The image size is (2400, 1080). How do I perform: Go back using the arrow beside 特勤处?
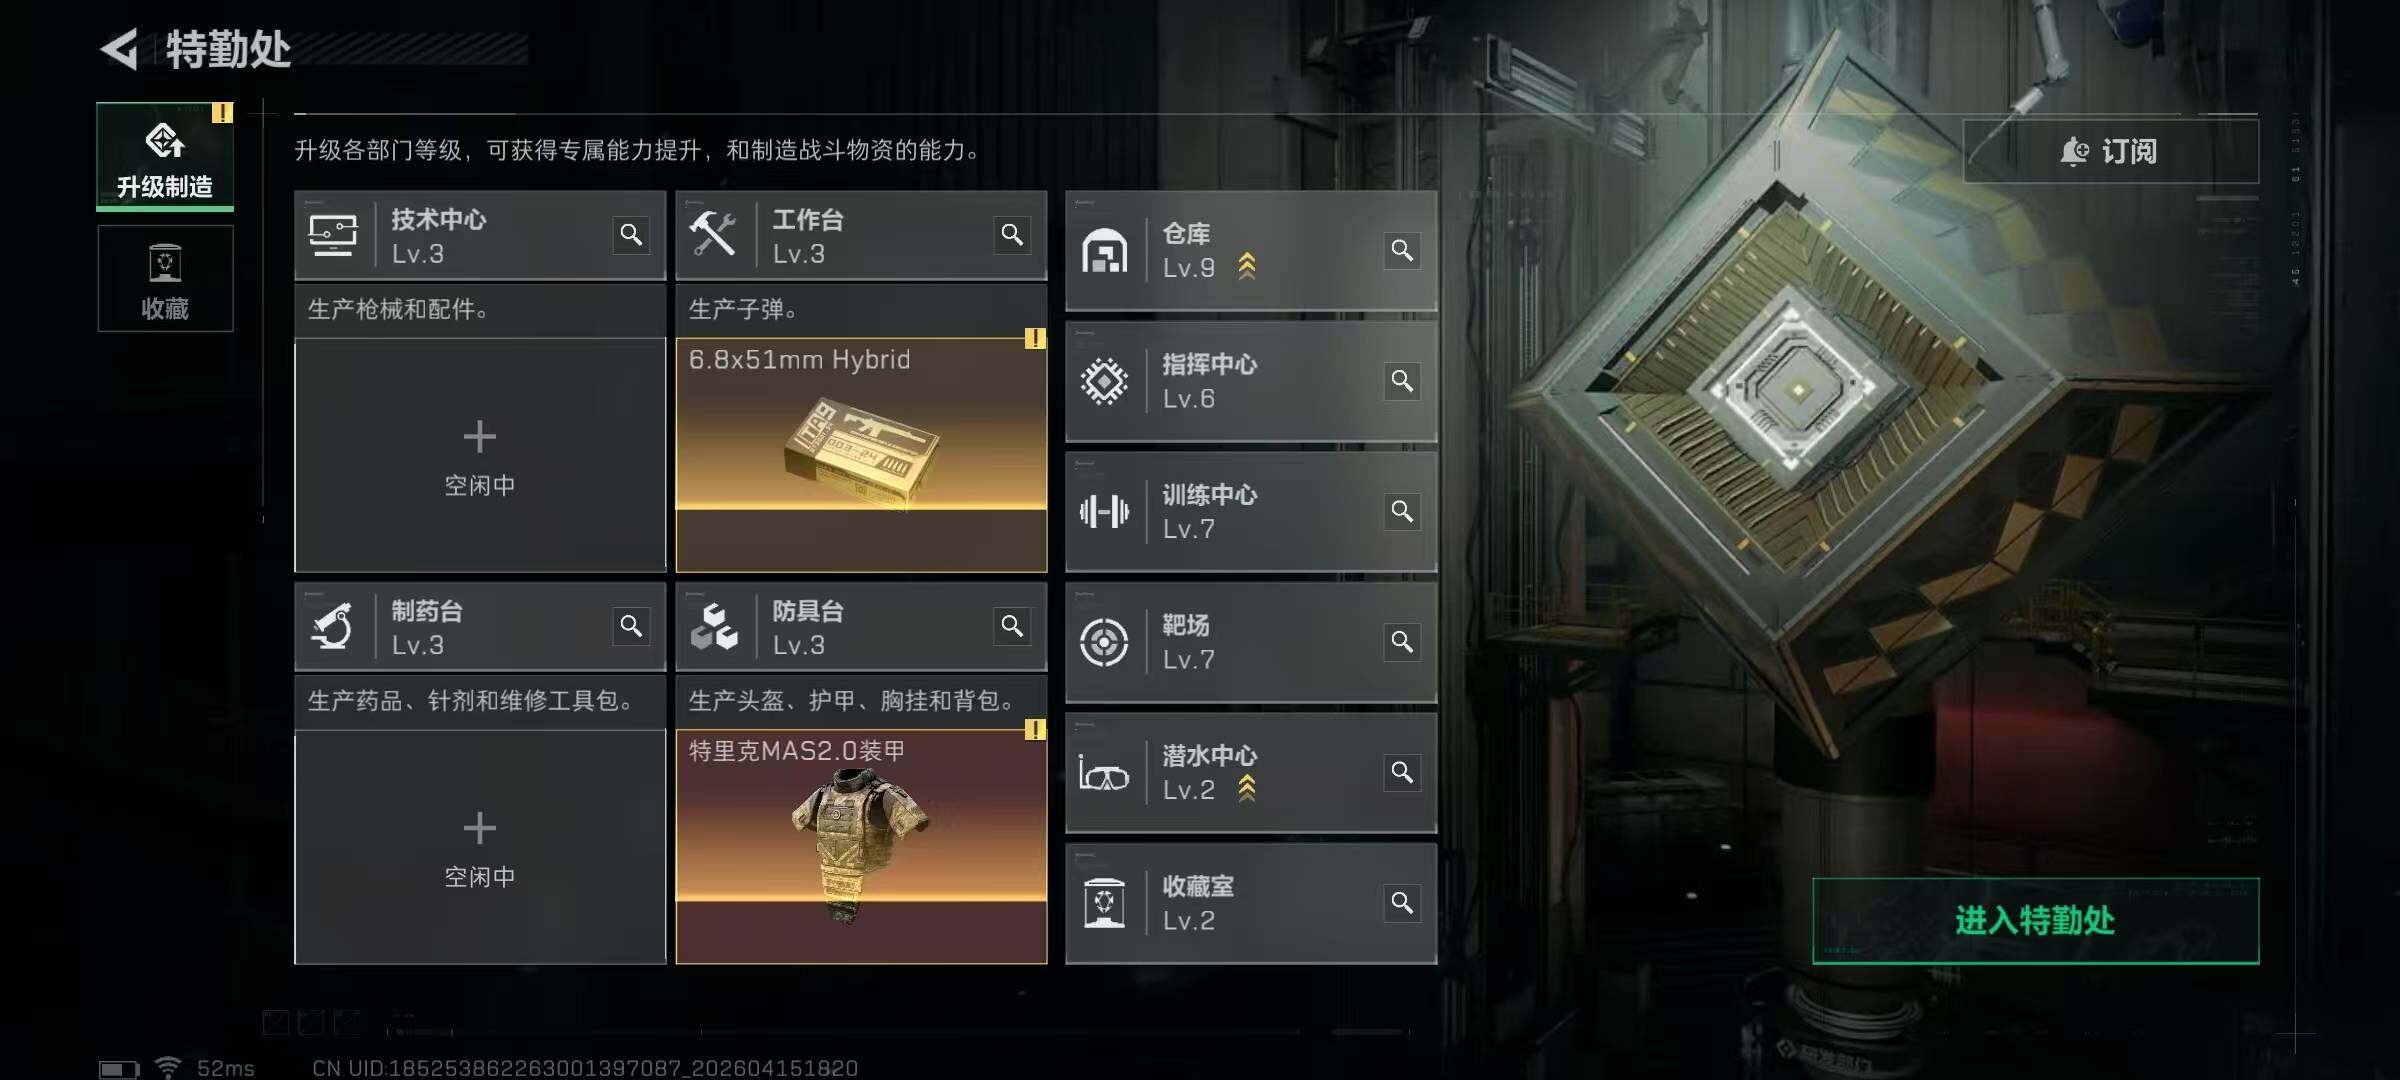point(119,50)
